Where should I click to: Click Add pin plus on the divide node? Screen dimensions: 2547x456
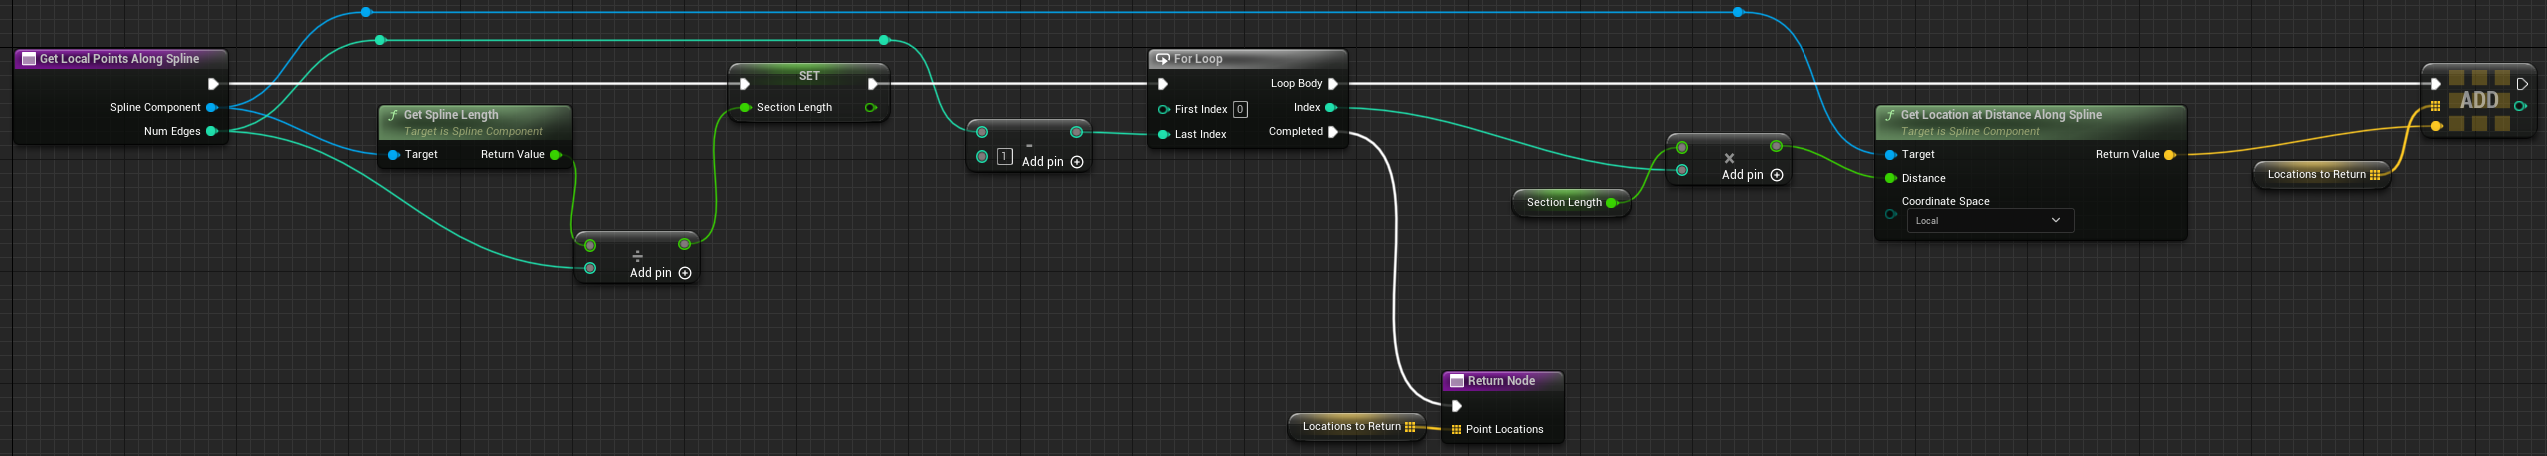685,273
